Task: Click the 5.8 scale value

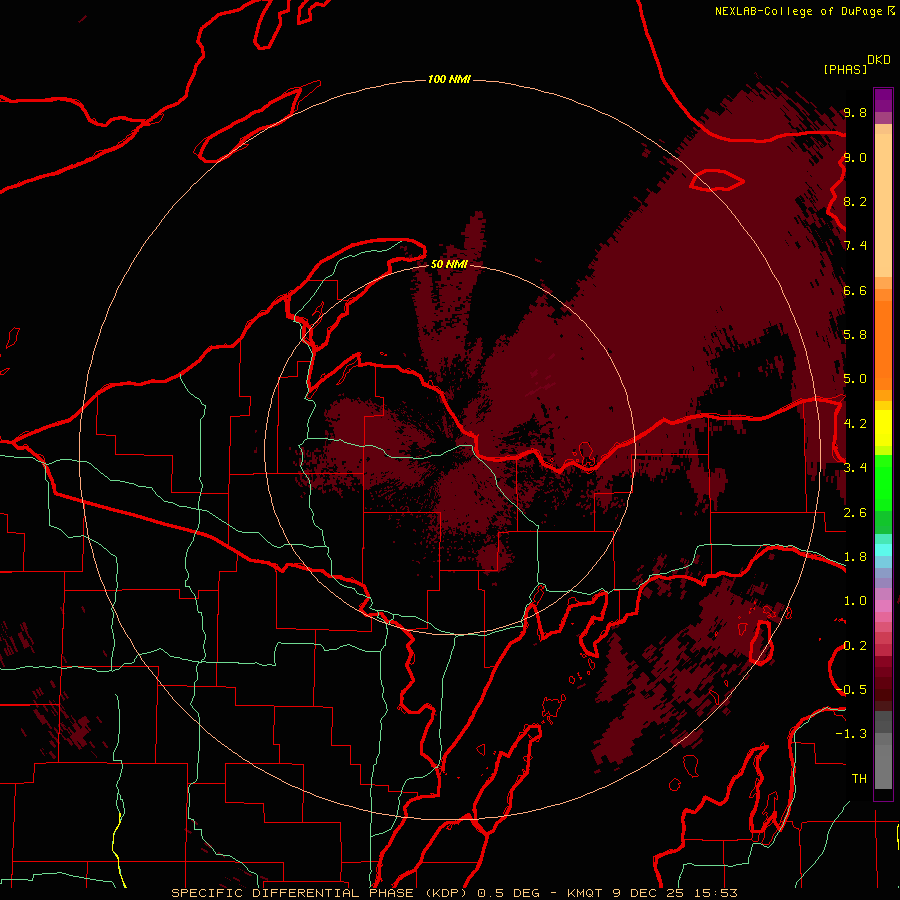Action: pos(855,334)
